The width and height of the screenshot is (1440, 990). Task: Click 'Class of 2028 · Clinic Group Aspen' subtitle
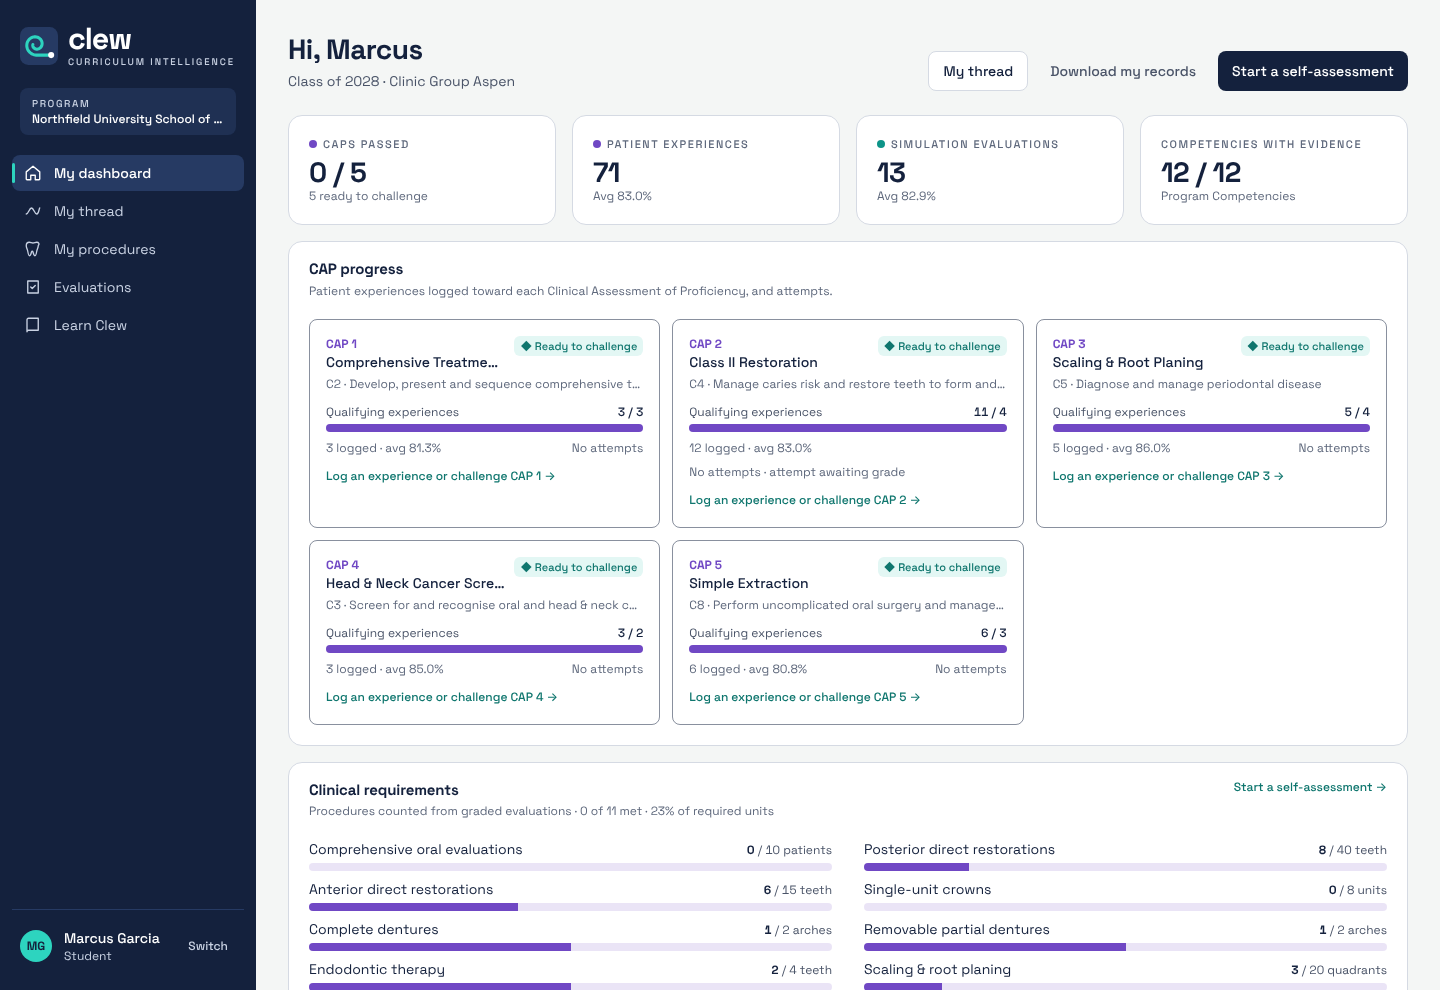[401, 81]
